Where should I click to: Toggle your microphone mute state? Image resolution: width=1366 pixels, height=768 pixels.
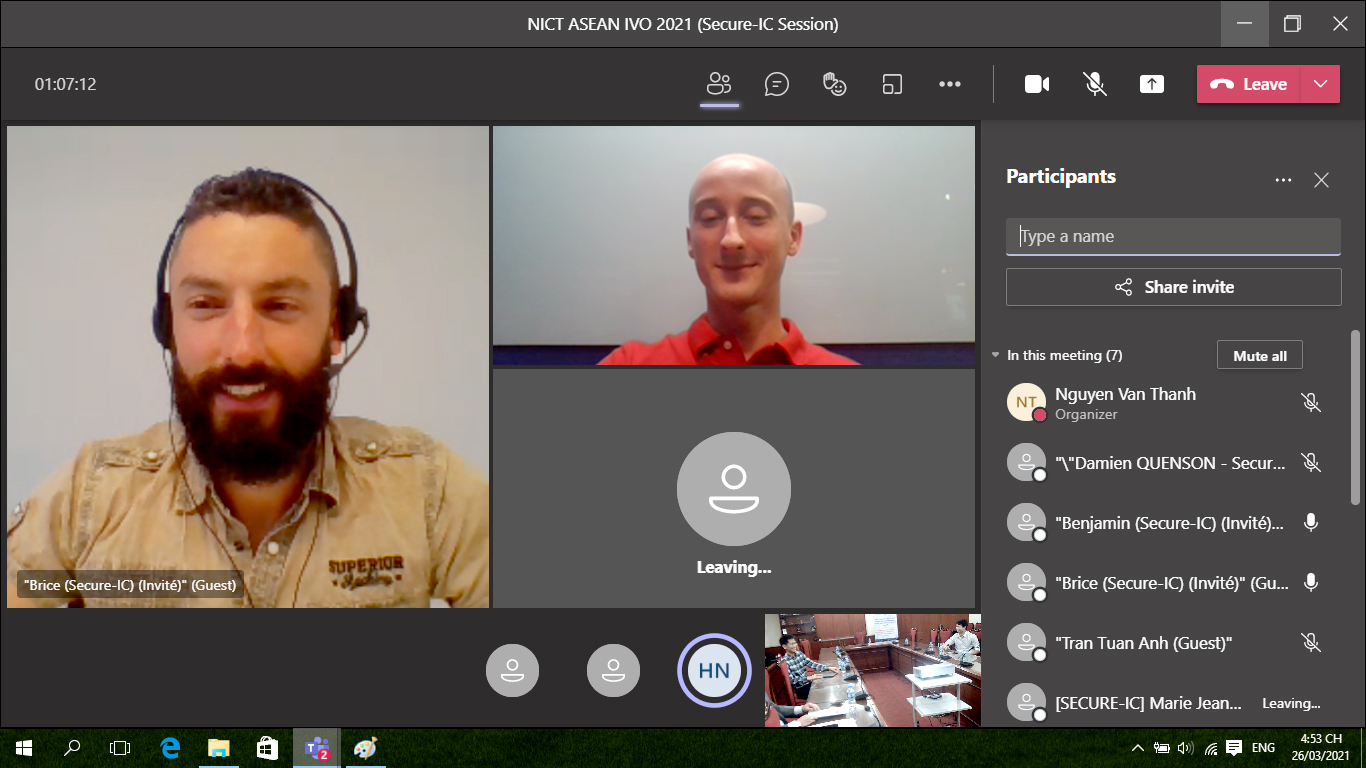tap(1095, 85)
